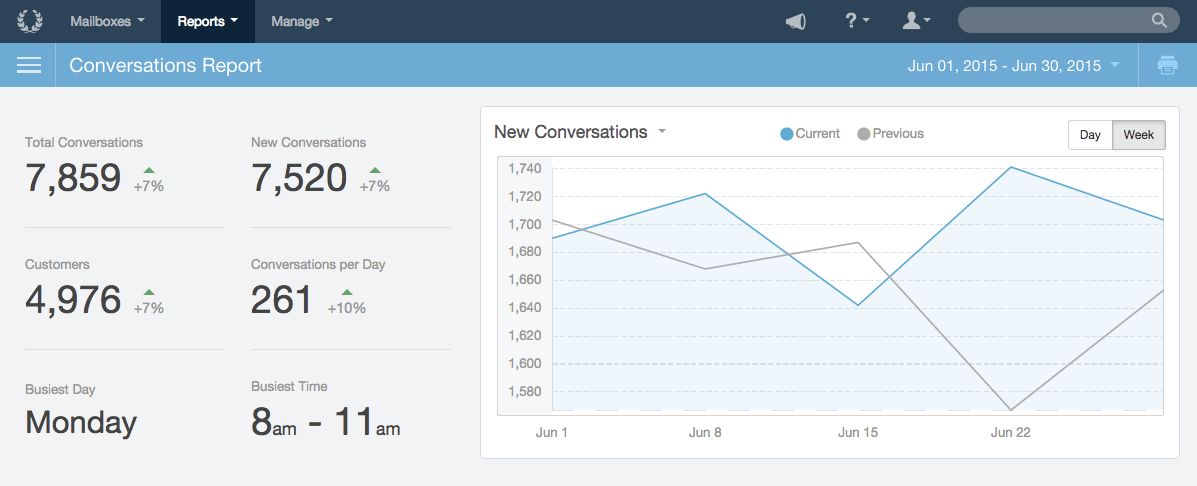
Task: Open the hamburger sidebar menu
Action: 29,66
